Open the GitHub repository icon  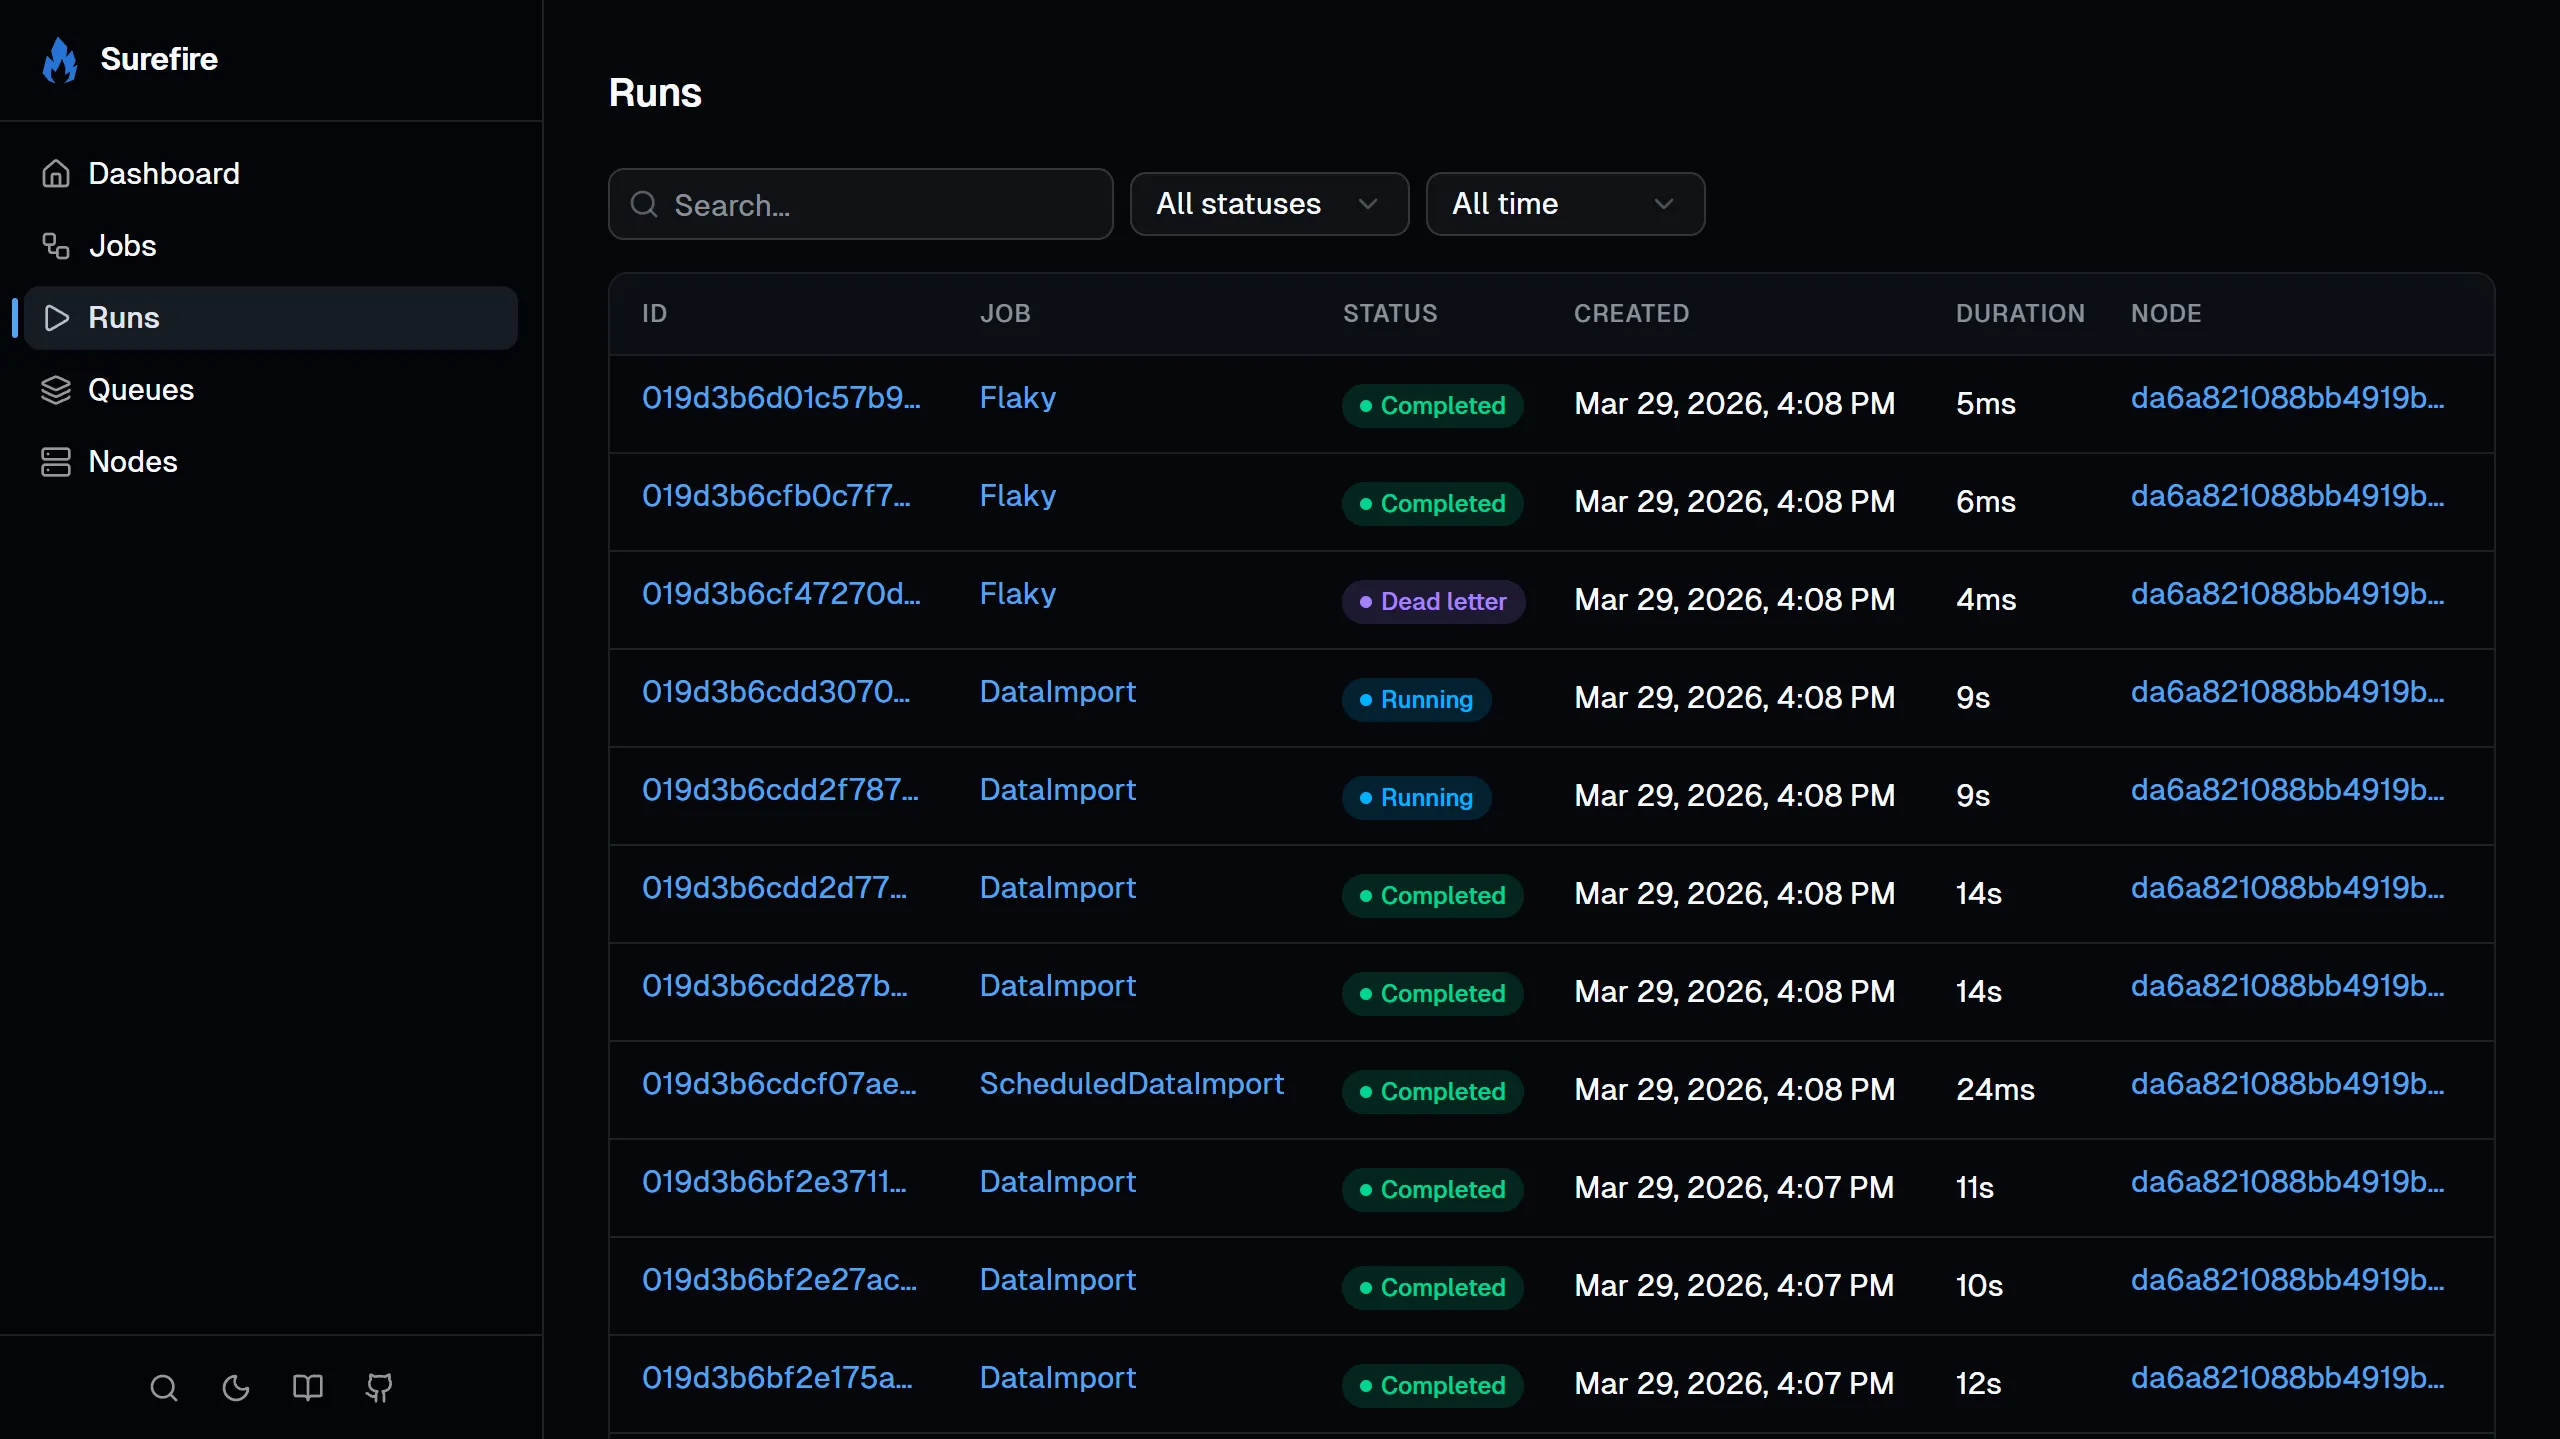click(379, 1388)
